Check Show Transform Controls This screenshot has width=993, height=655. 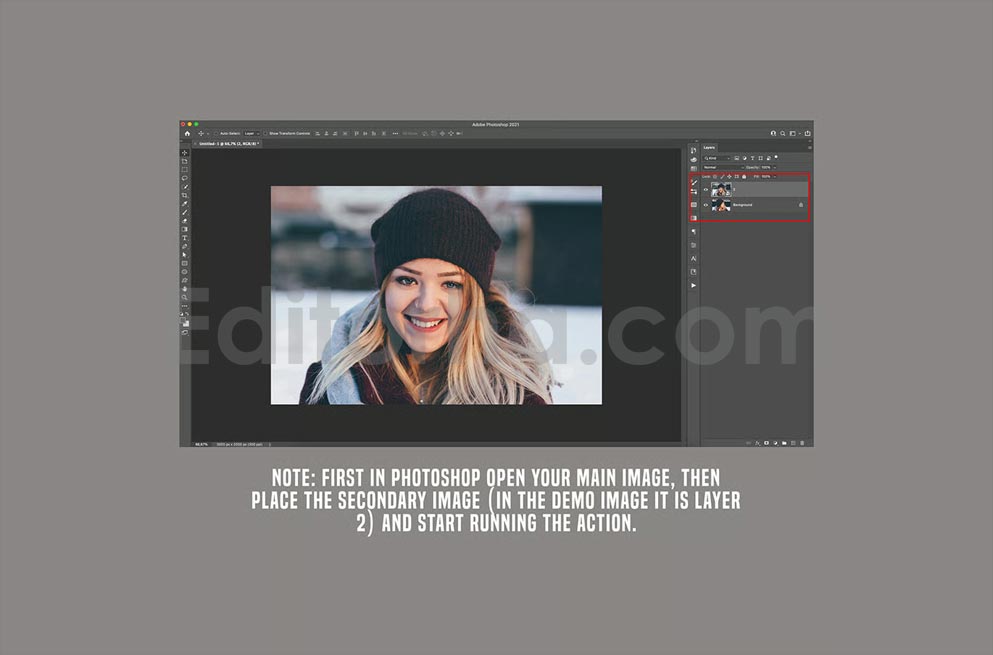(x=265, y=134)
